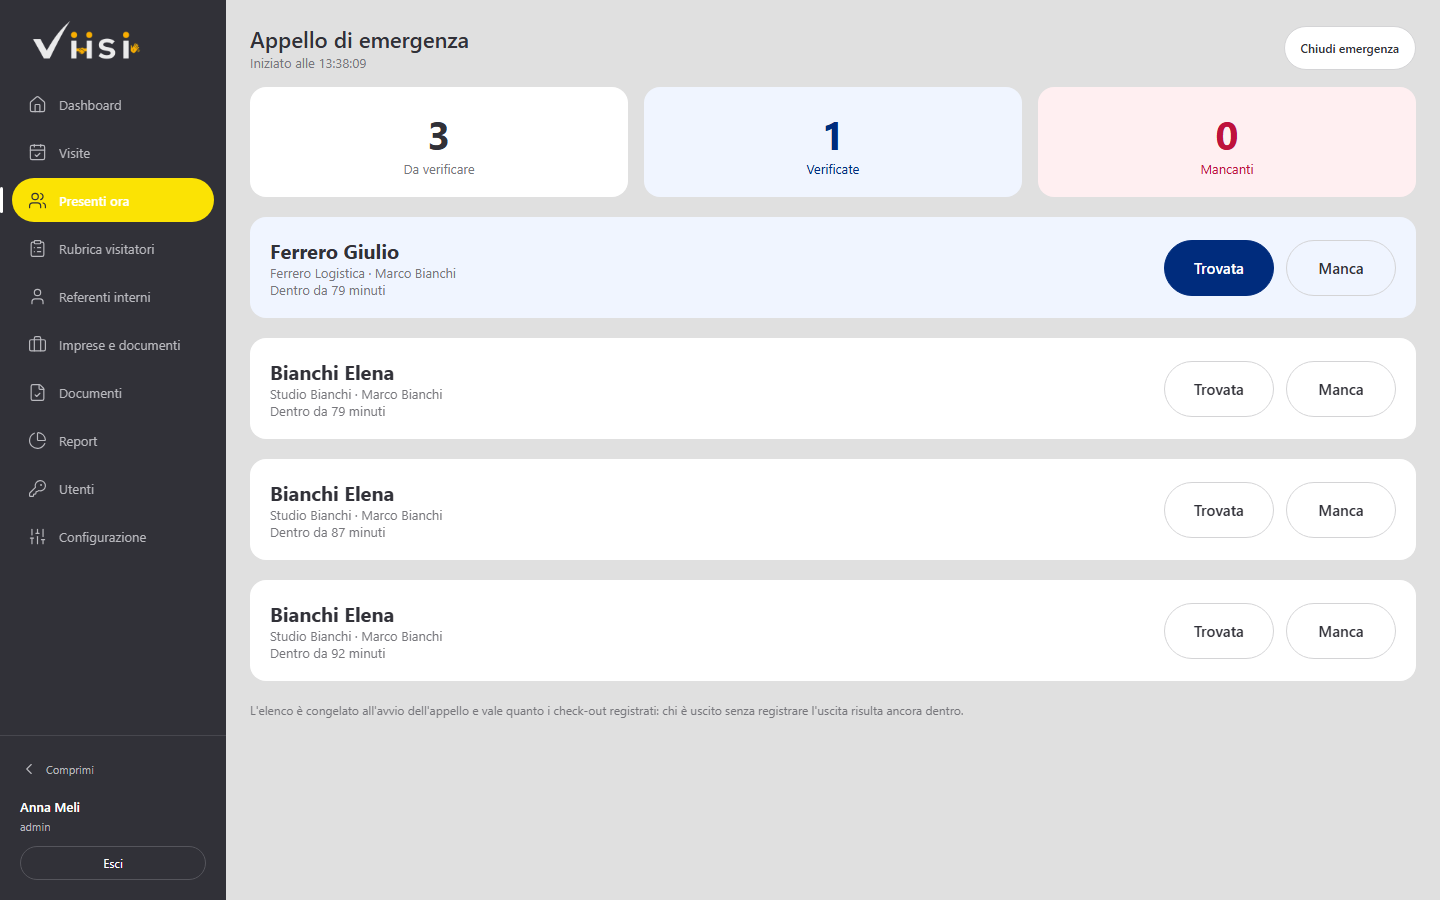Viewport: 1440px width, 900px height.
Task: Click "Ferrero Logistica · Marco Bianchi"
Action: tap(363, 273)
